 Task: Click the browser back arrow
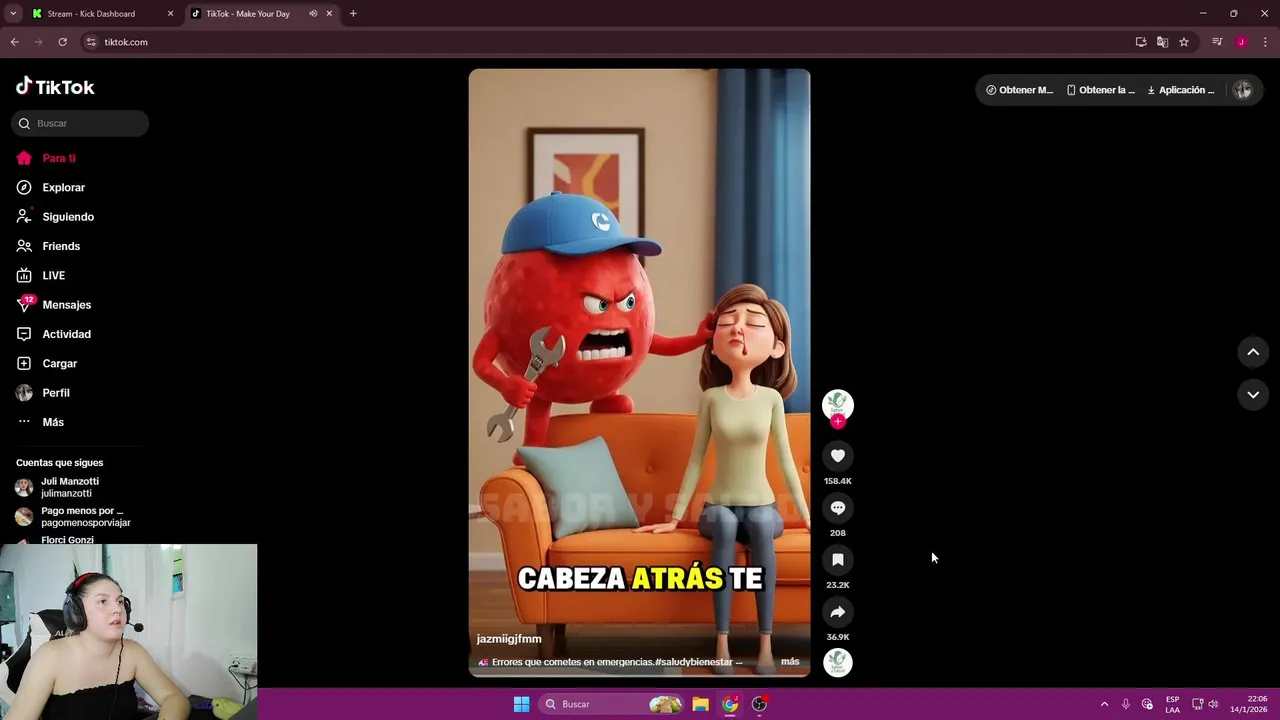coord(14,42)
